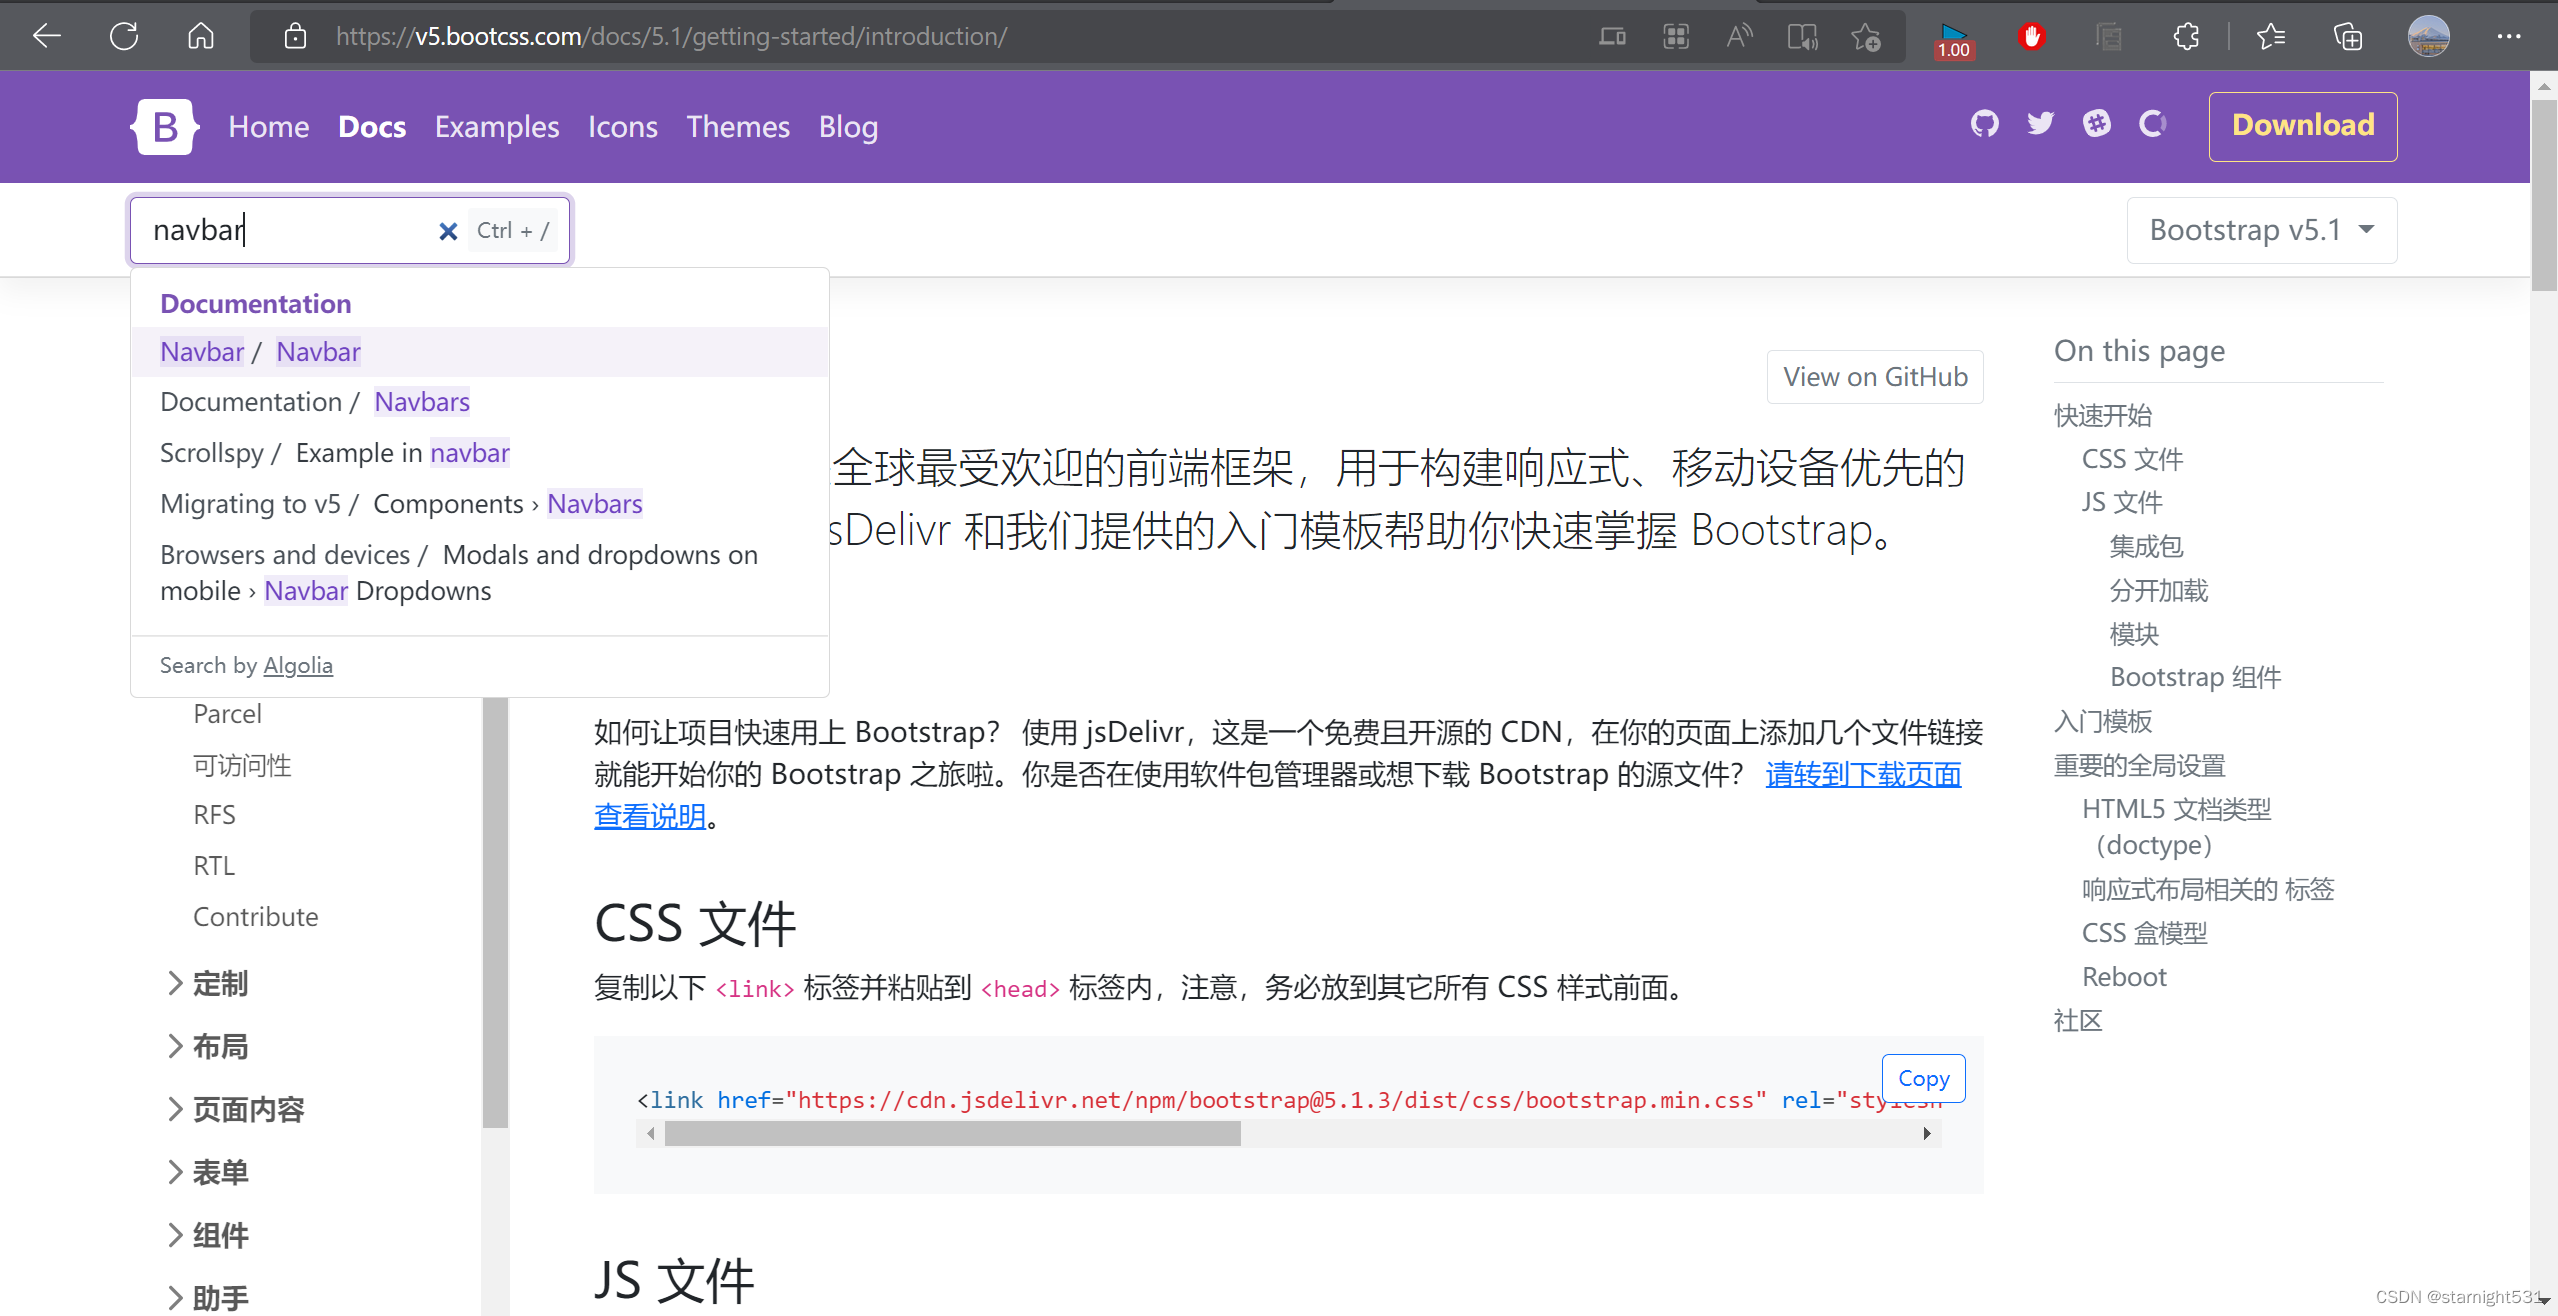Open the Bootstrap v5.1 version dropdown
This screenshot has width=2558, height=1316.
coord(2261,230)
